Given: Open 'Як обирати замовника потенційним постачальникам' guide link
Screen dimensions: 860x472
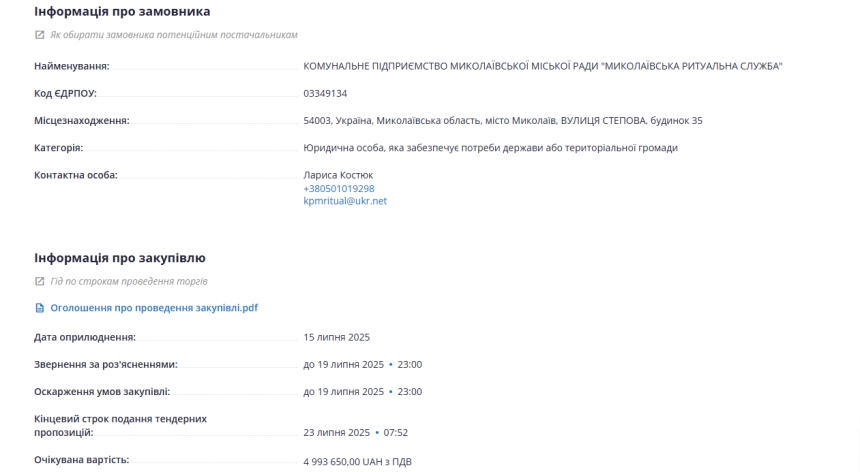Looking at the screenshot, I should tap(174, 35).
